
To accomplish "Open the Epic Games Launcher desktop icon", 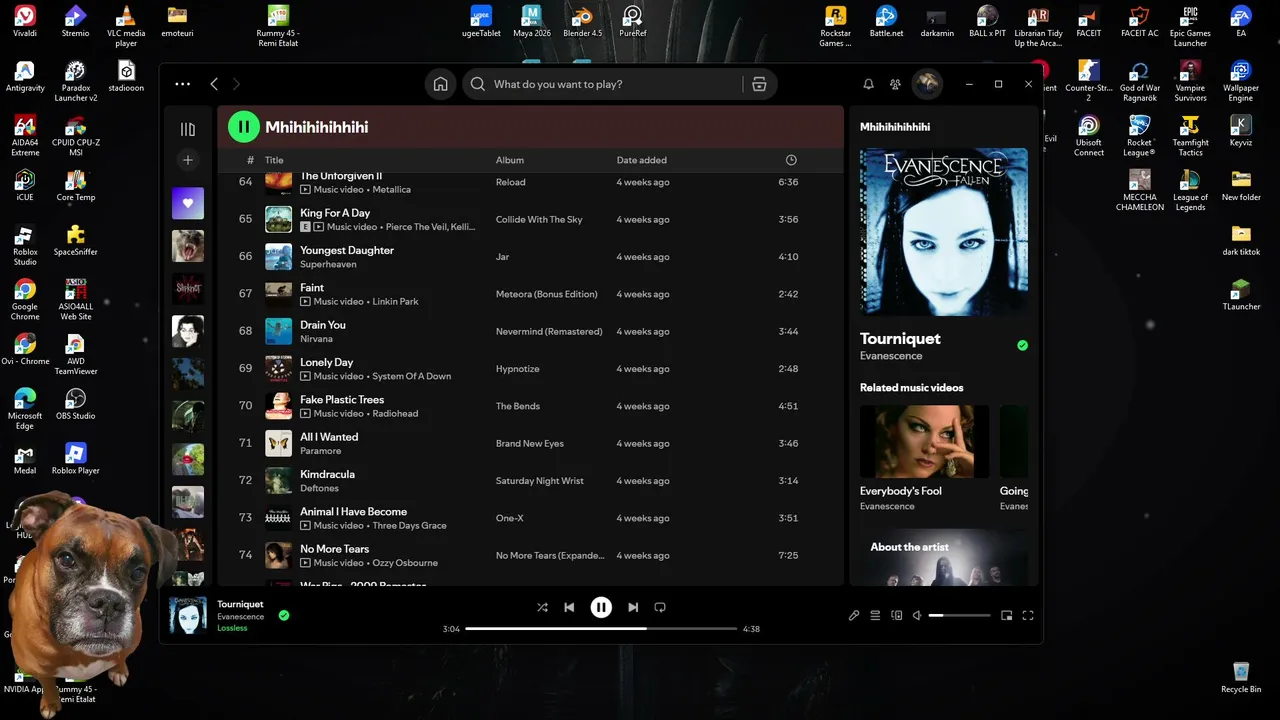I will click(1190, 26).
